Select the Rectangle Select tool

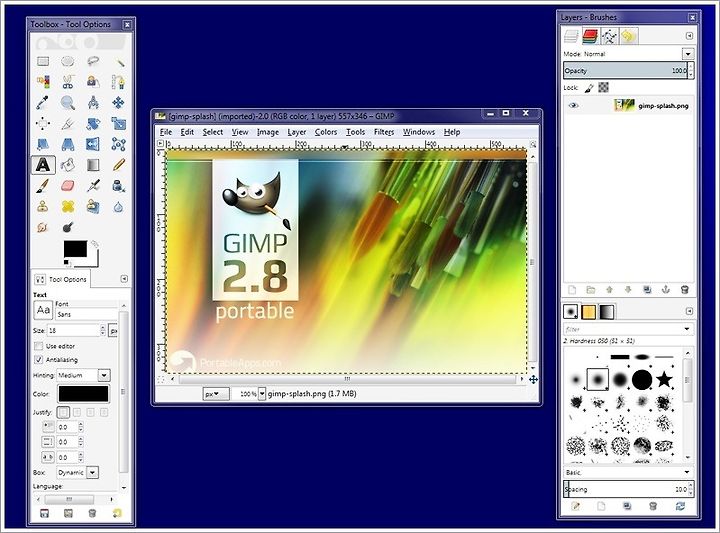pos(43,61)
